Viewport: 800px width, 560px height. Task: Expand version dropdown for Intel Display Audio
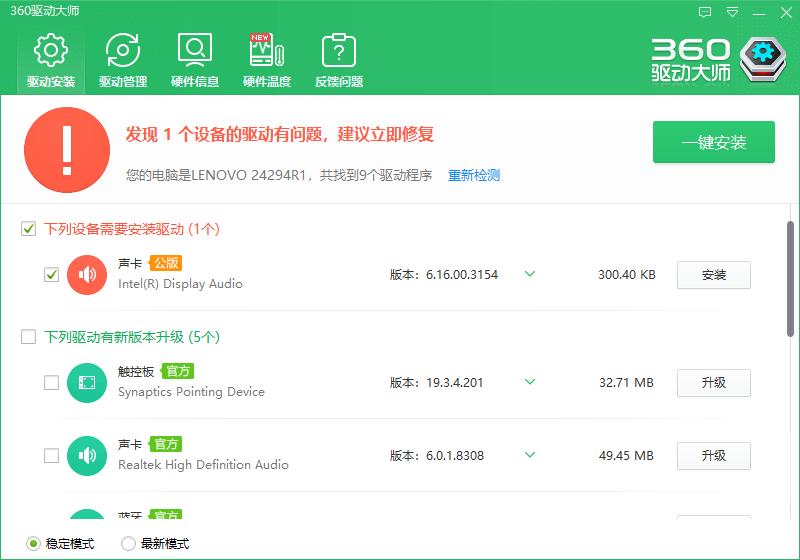coord(530,274)
